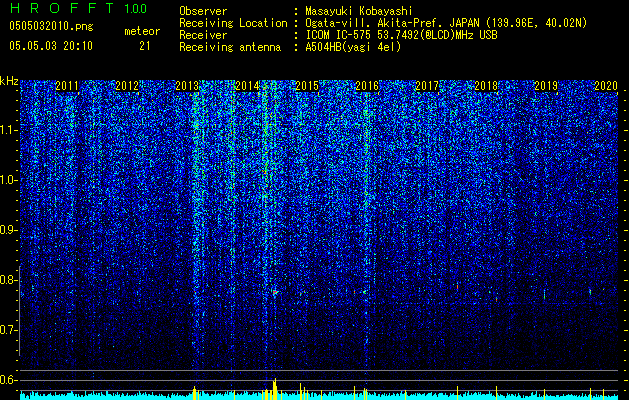The image size is (629, 400).
Task: Click the "Receiving antenna" label
Action: tap(230, 47)
